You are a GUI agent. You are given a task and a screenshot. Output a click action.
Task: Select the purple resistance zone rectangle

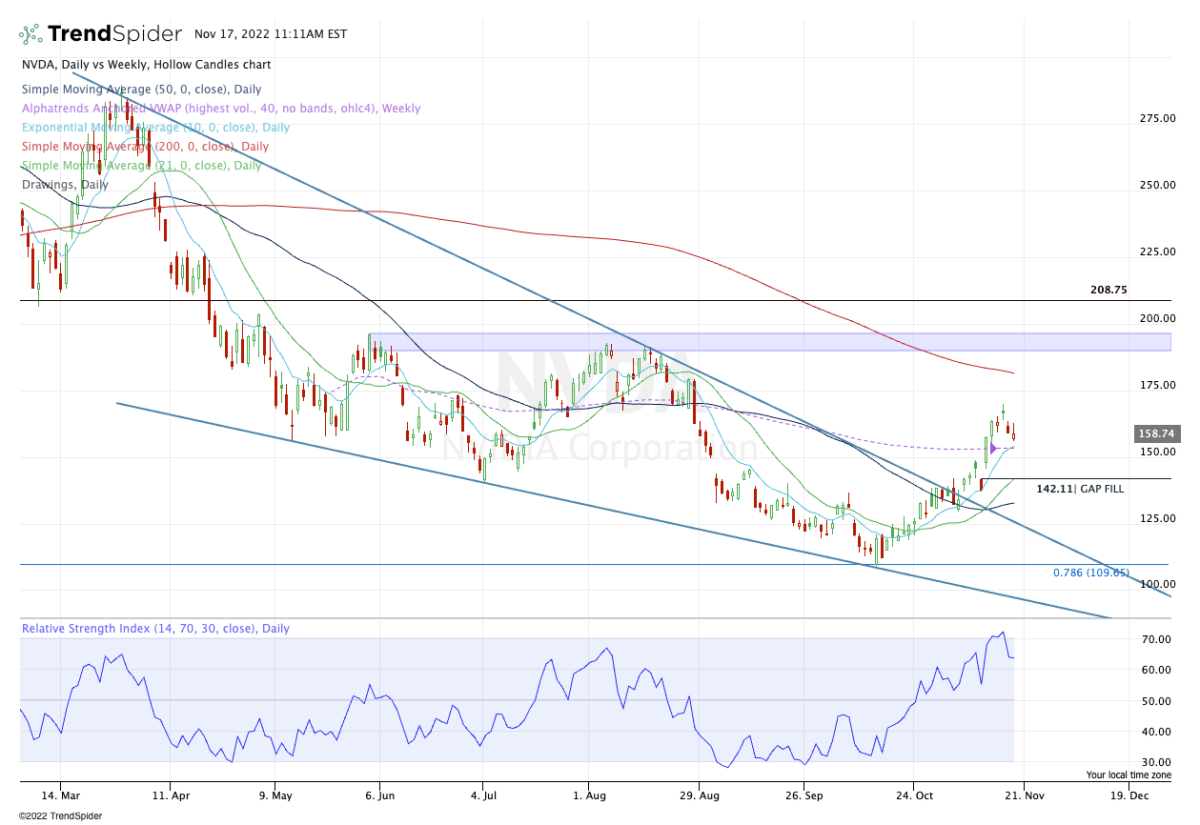(769, 342)
